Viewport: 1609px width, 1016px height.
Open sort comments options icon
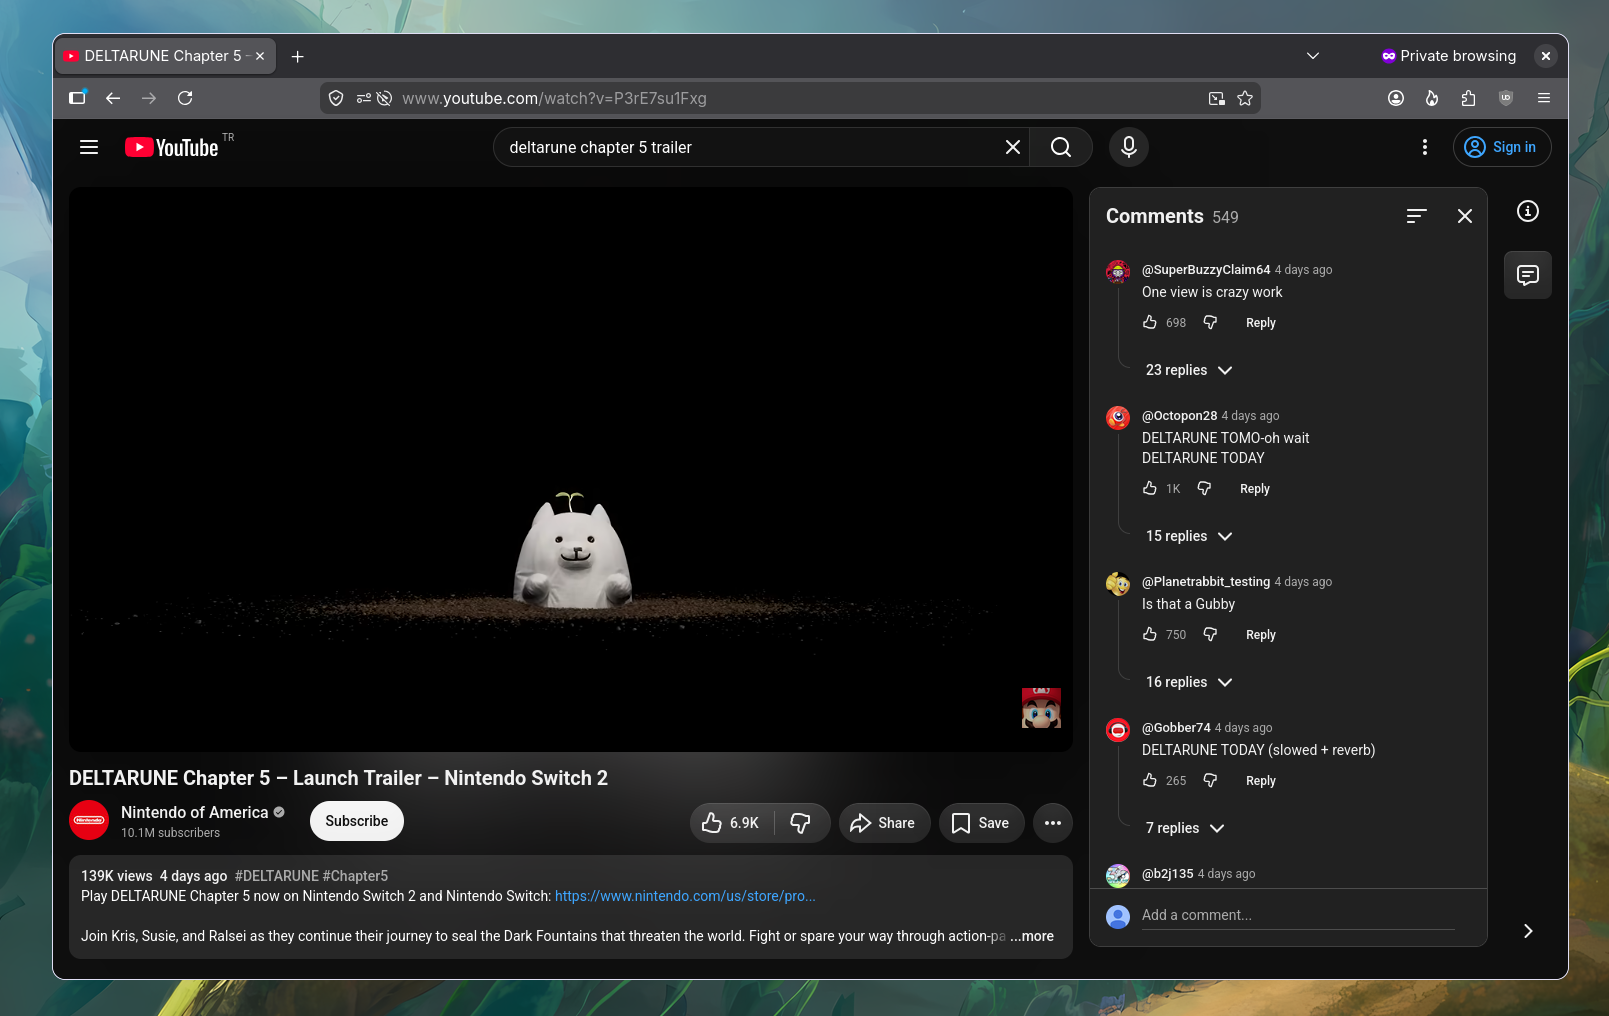pyautogui.click(x=1416, y=216)
